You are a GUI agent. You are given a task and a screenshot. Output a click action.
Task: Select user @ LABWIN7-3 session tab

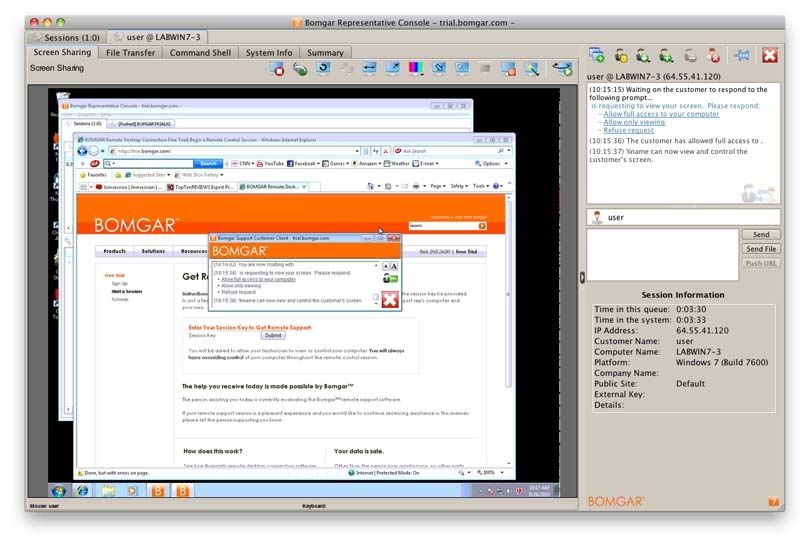158,37
